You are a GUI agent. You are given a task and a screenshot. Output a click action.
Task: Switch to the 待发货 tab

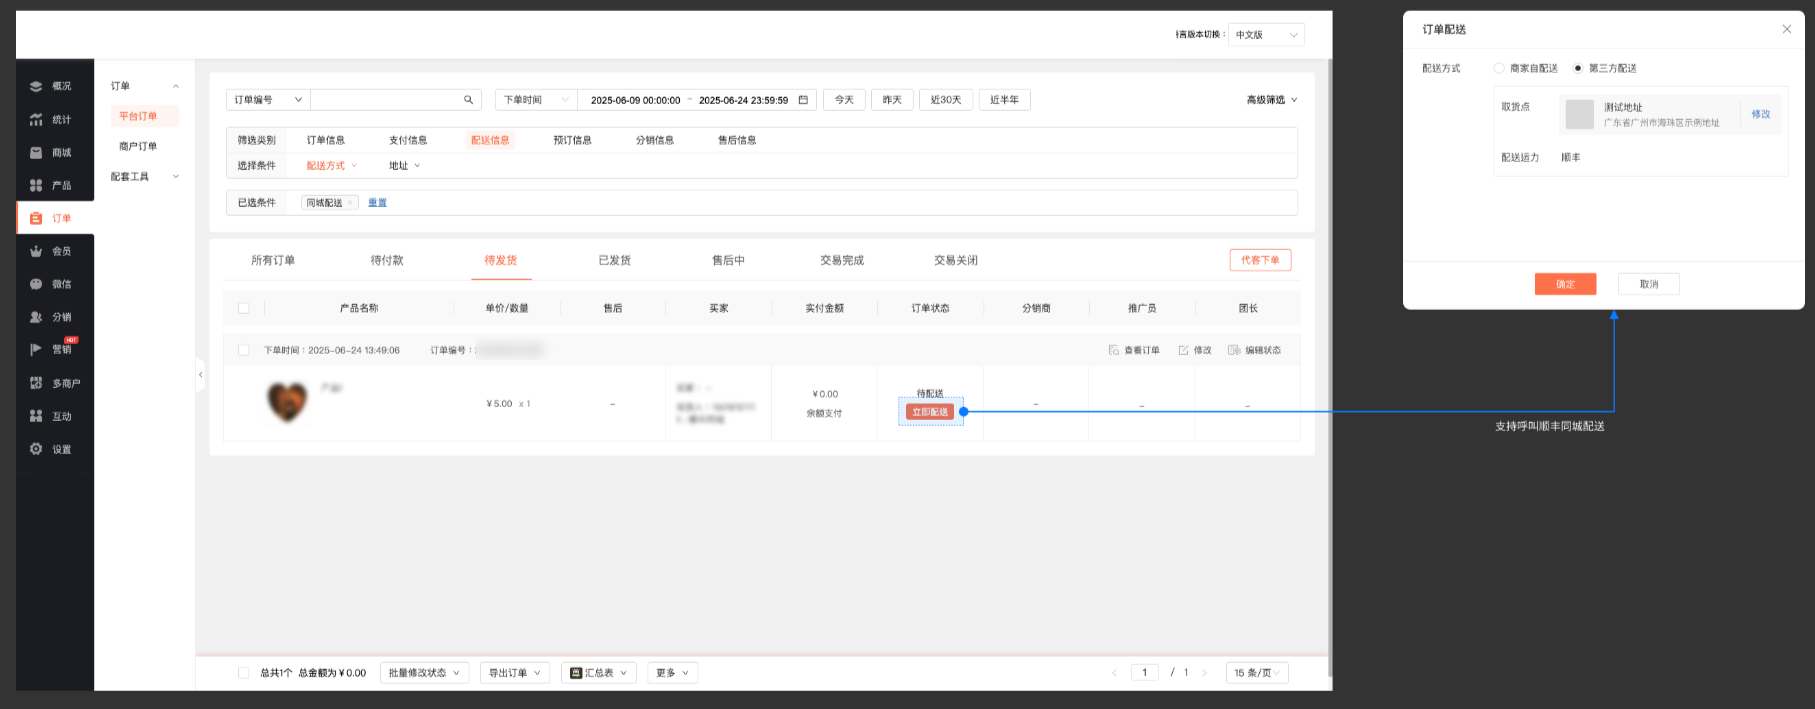(x=501, y=260)
